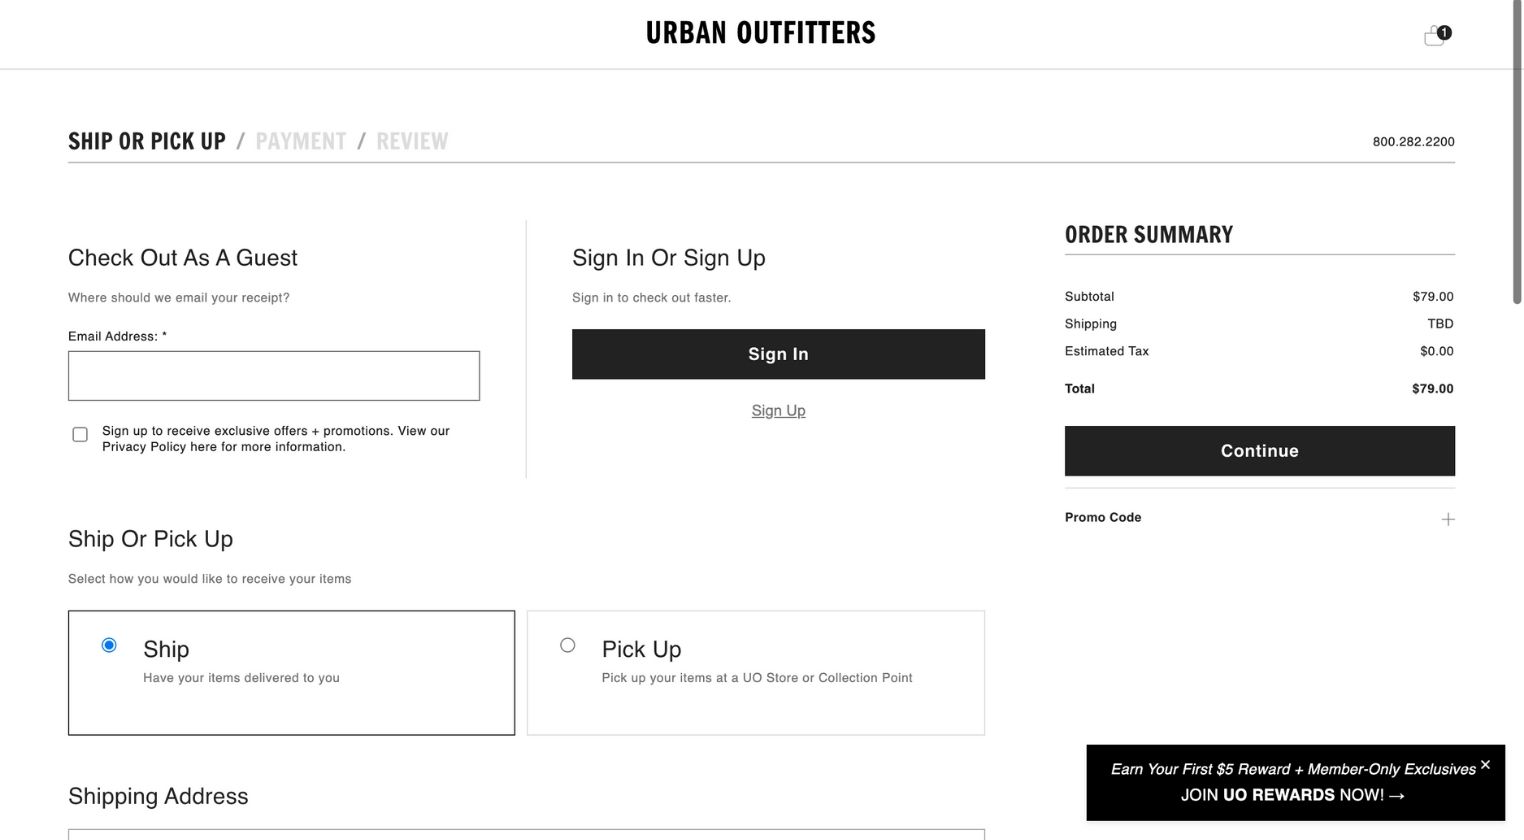Image resolution: width=1524 pixels, height=840 pixels.
Task: Click the Sign In button
Action: [x=778, y=354]
